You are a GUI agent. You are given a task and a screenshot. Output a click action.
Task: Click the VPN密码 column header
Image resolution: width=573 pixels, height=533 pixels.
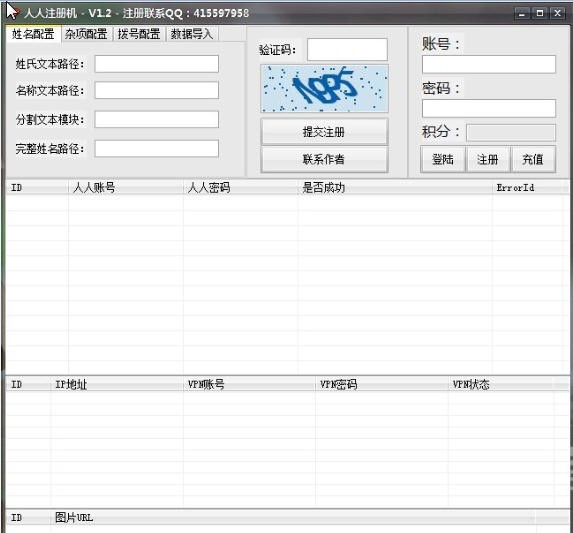point(382,384)
